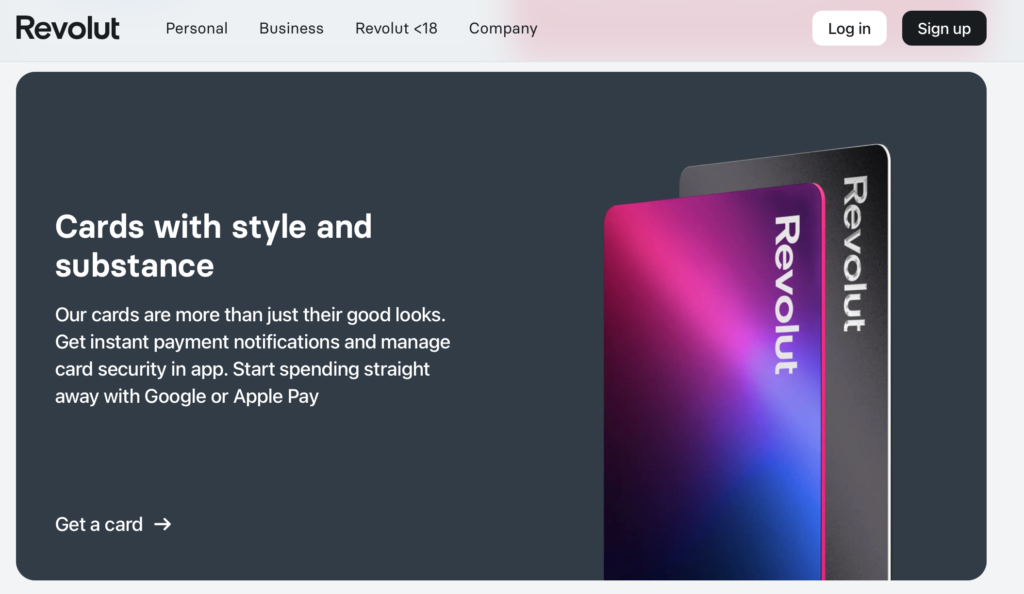Click the Log in button
The width and height of the screenshot is (1024, 594).
(x=849, y=28)
